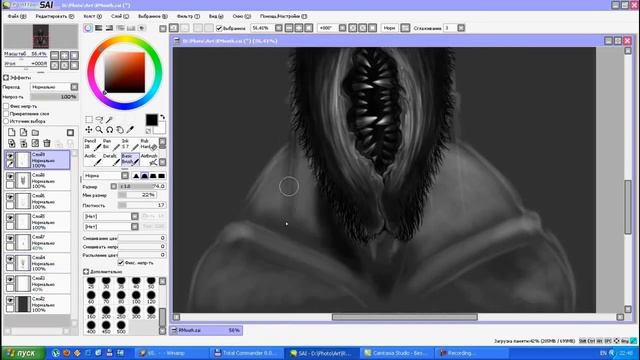The width and height of the screenshot is (640, 360).
Task: Delete the selected layer with trash icon
Action: (x=47, y=143)
